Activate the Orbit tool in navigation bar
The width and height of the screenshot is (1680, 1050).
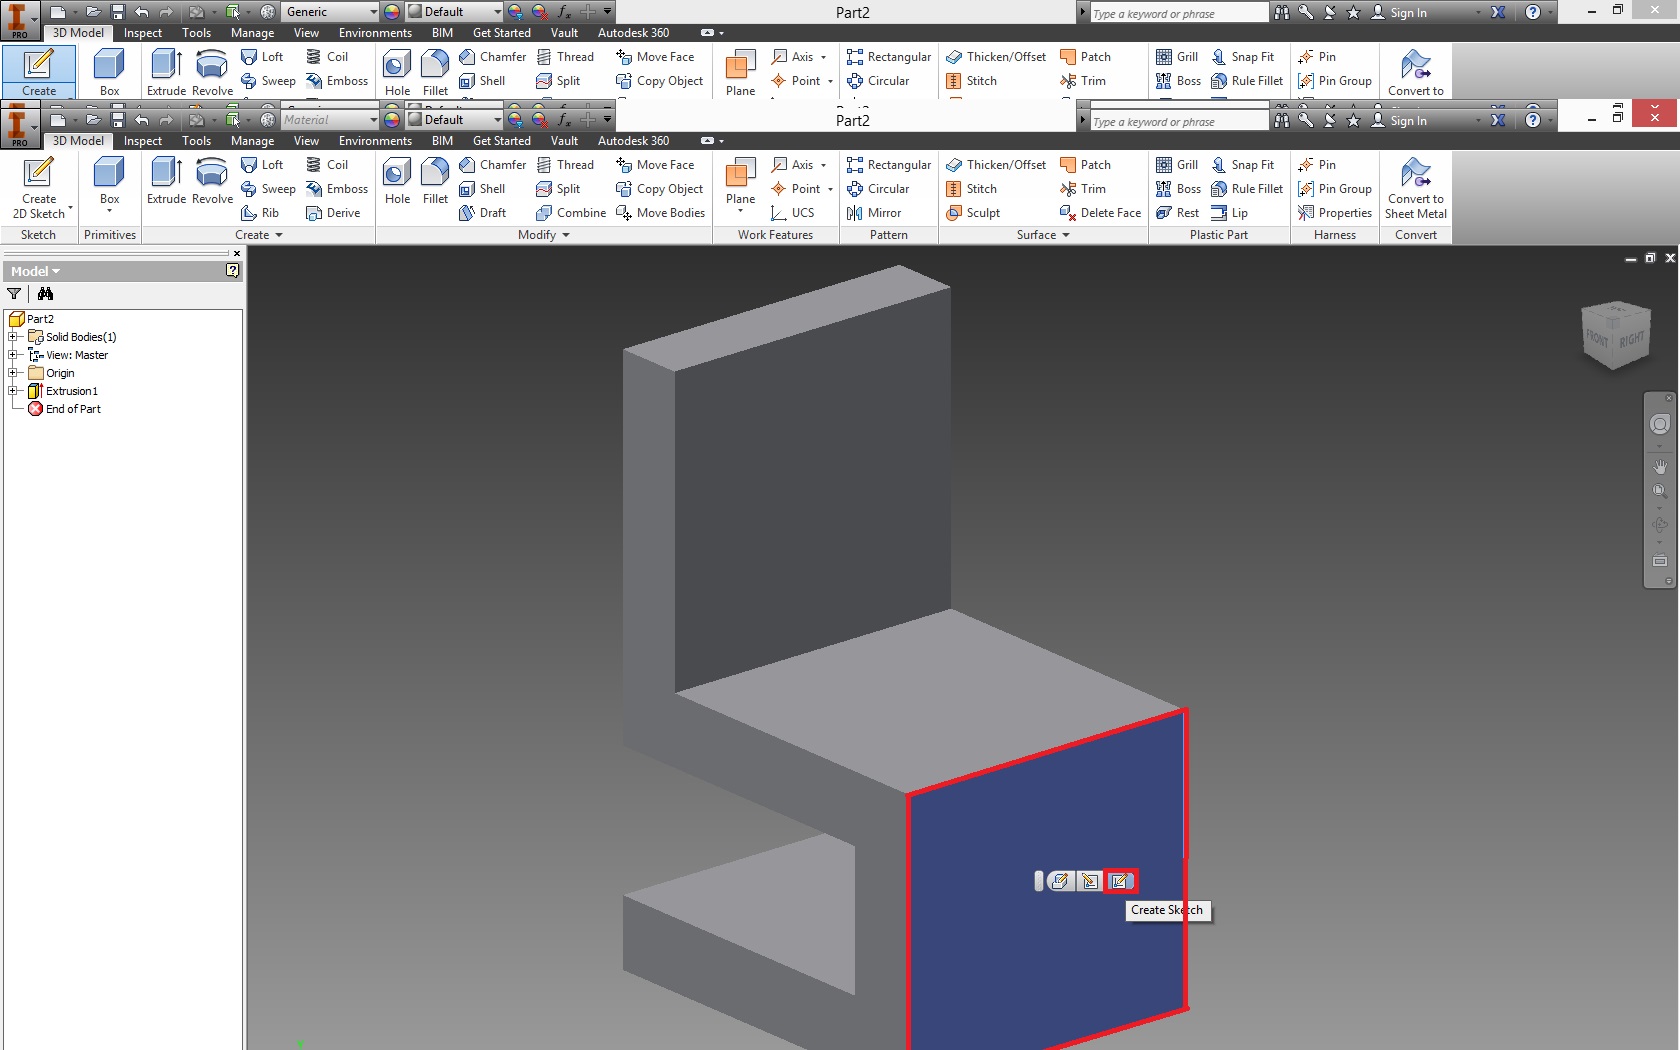click(1660, 525)
